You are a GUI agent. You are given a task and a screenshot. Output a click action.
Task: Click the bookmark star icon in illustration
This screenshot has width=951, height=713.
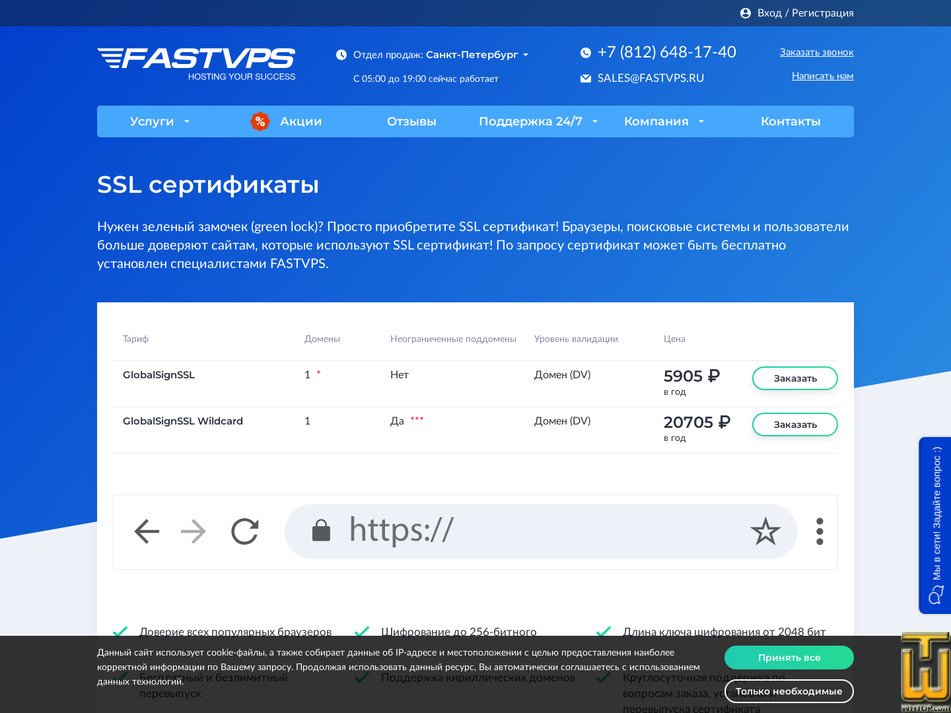[765, 531]
